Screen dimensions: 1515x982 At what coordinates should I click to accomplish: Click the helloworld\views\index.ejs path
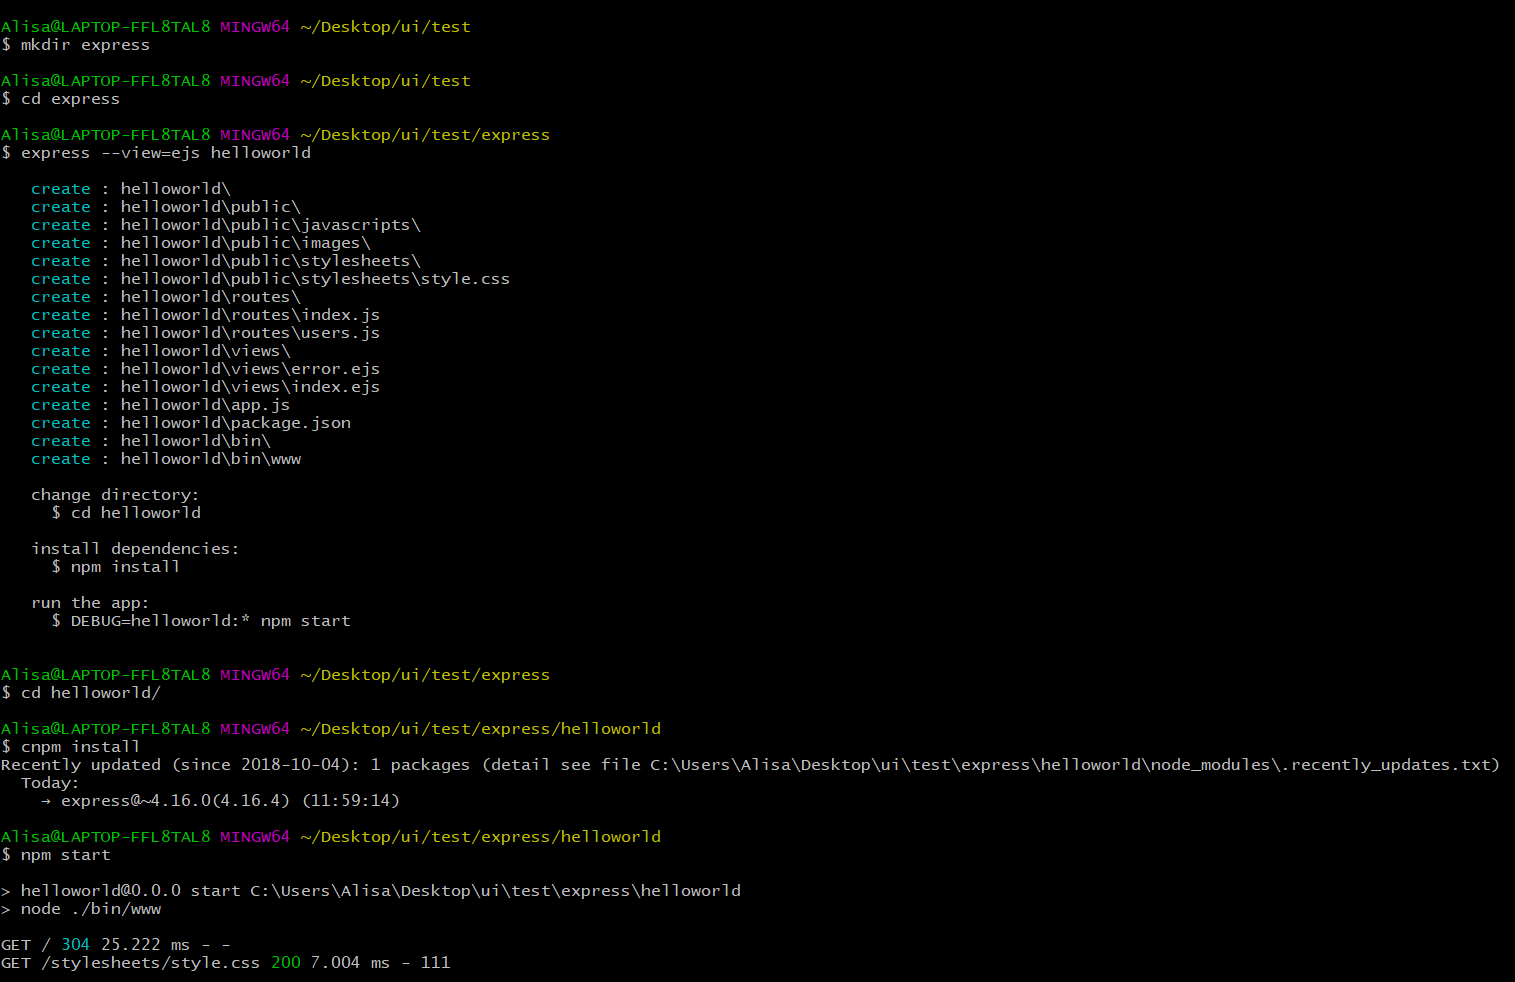(x=250, y=387)
